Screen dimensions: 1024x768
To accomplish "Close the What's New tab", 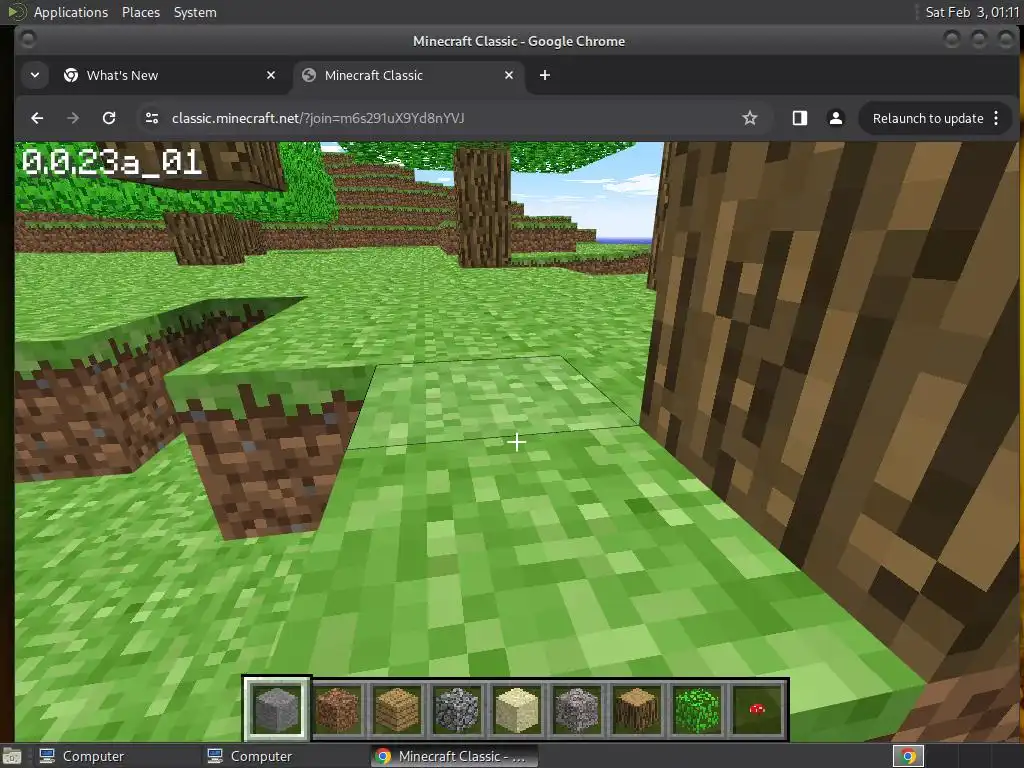I will point(271,75).
